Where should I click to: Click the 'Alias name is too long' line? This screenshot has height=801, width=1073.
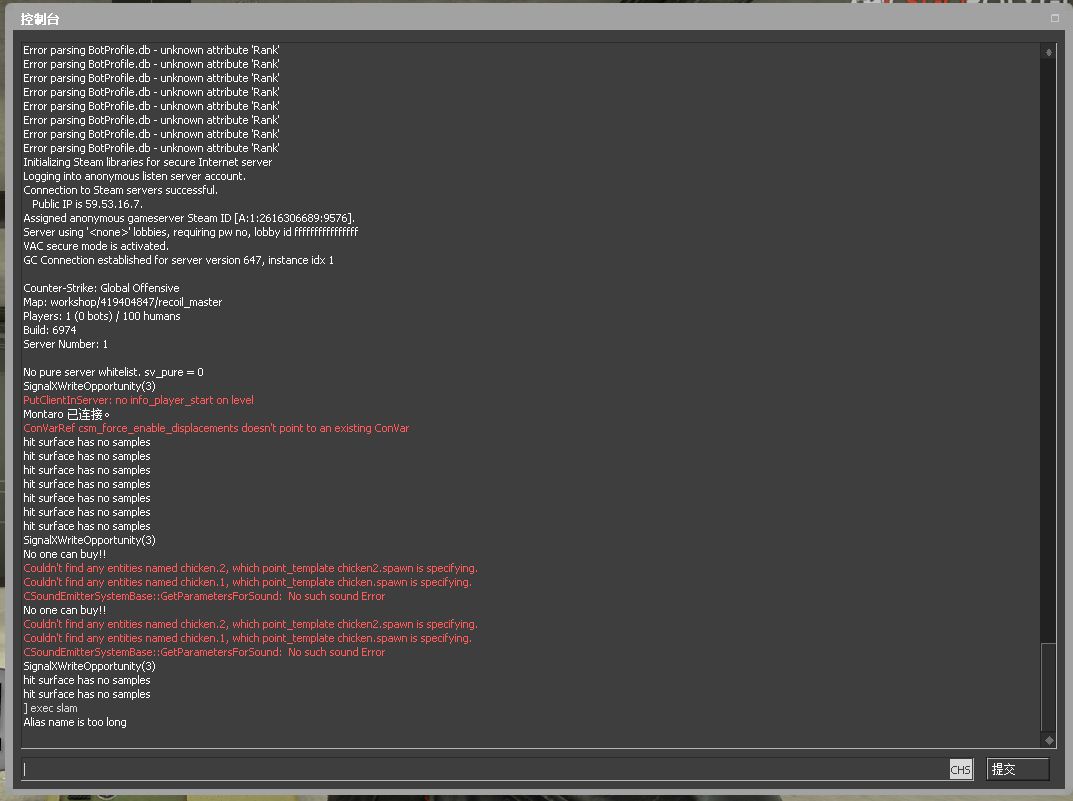75,722
